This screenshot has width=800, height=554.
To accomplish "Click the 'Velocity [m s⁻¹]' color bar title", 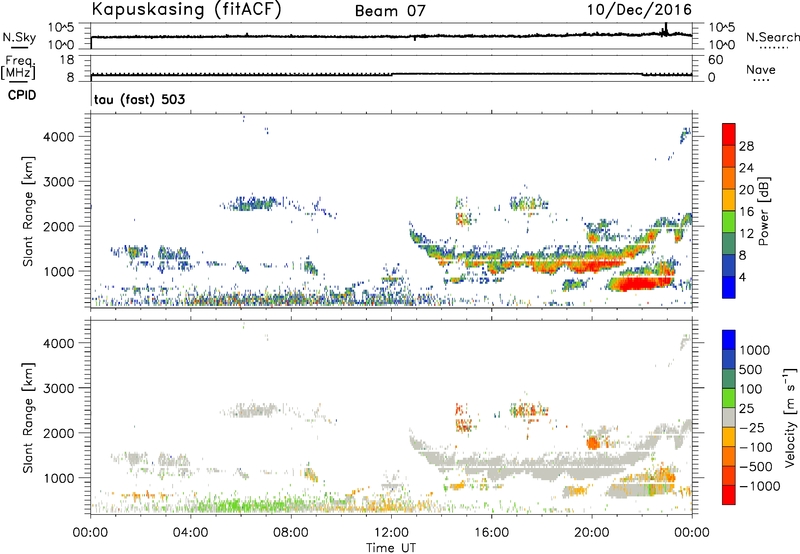I will [x=790, y=417].
